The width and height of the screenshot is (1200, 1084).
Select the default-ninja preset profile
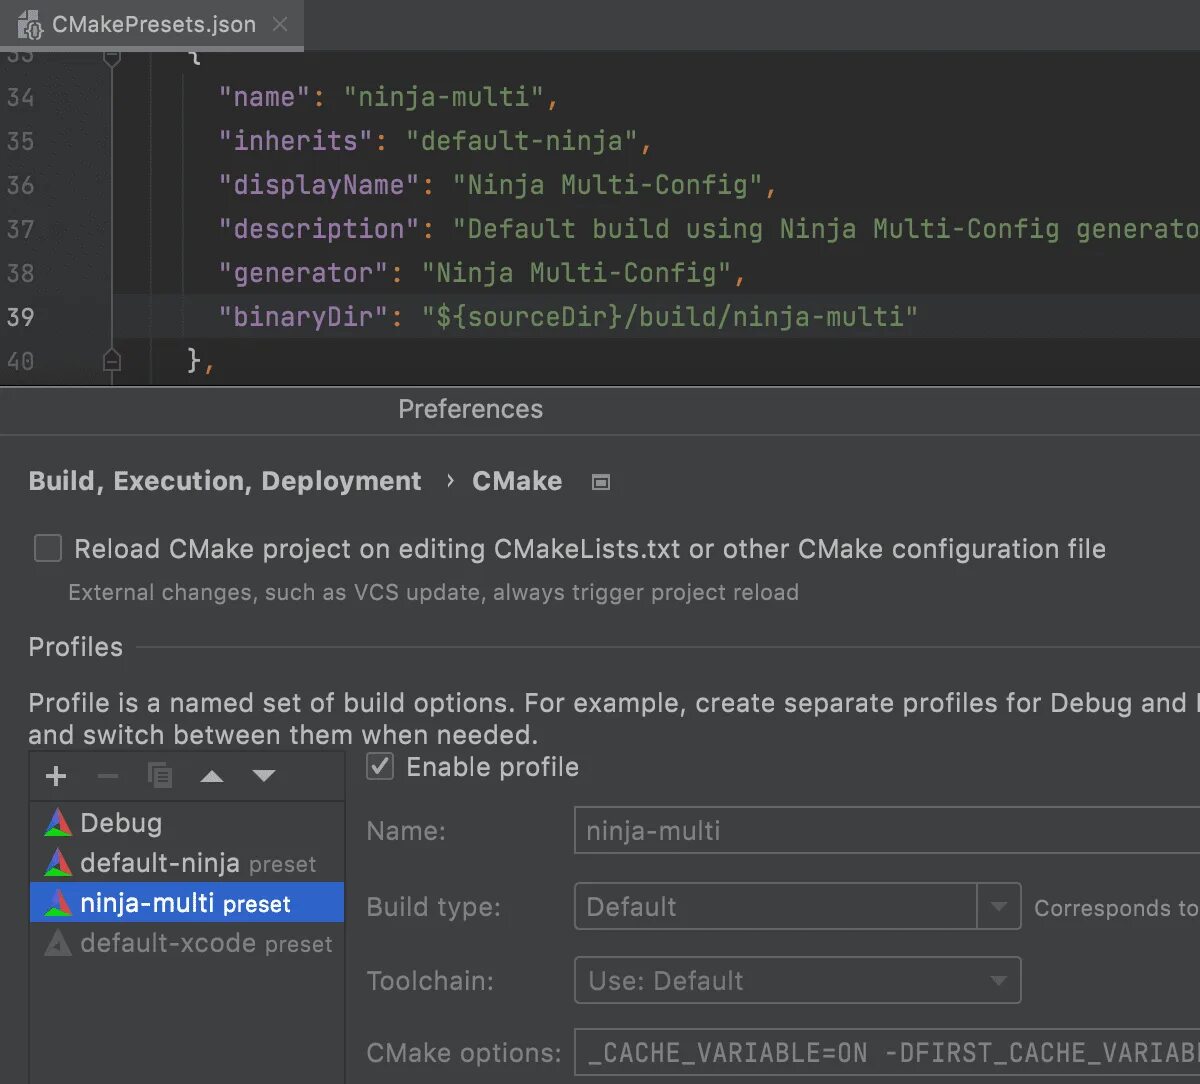pos(160,863)
